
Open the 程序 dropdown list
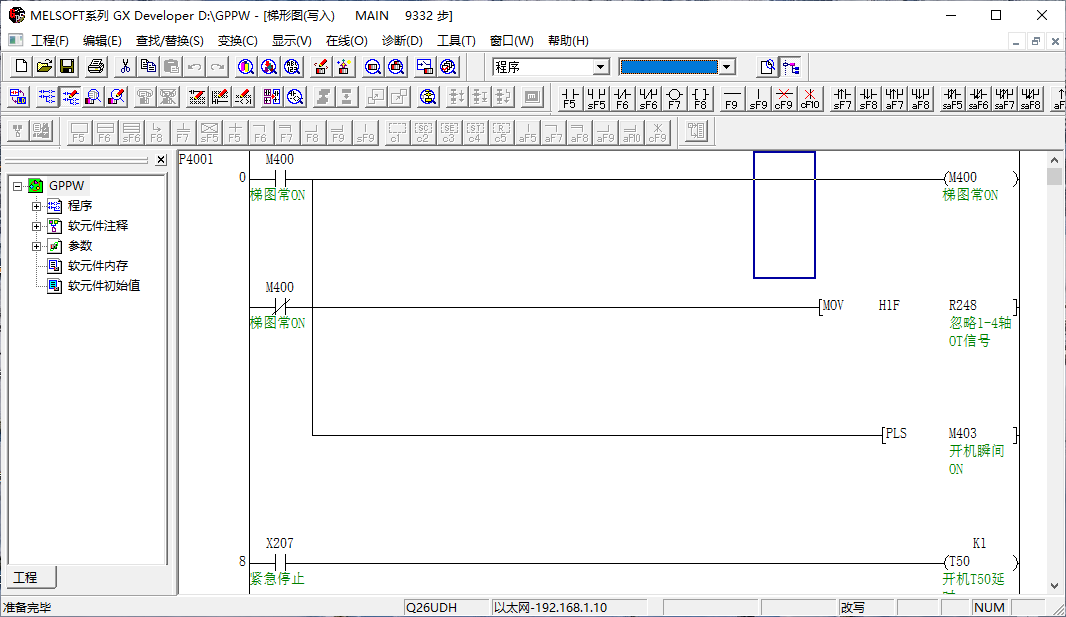pyautogui.click(x=601, y=67)
